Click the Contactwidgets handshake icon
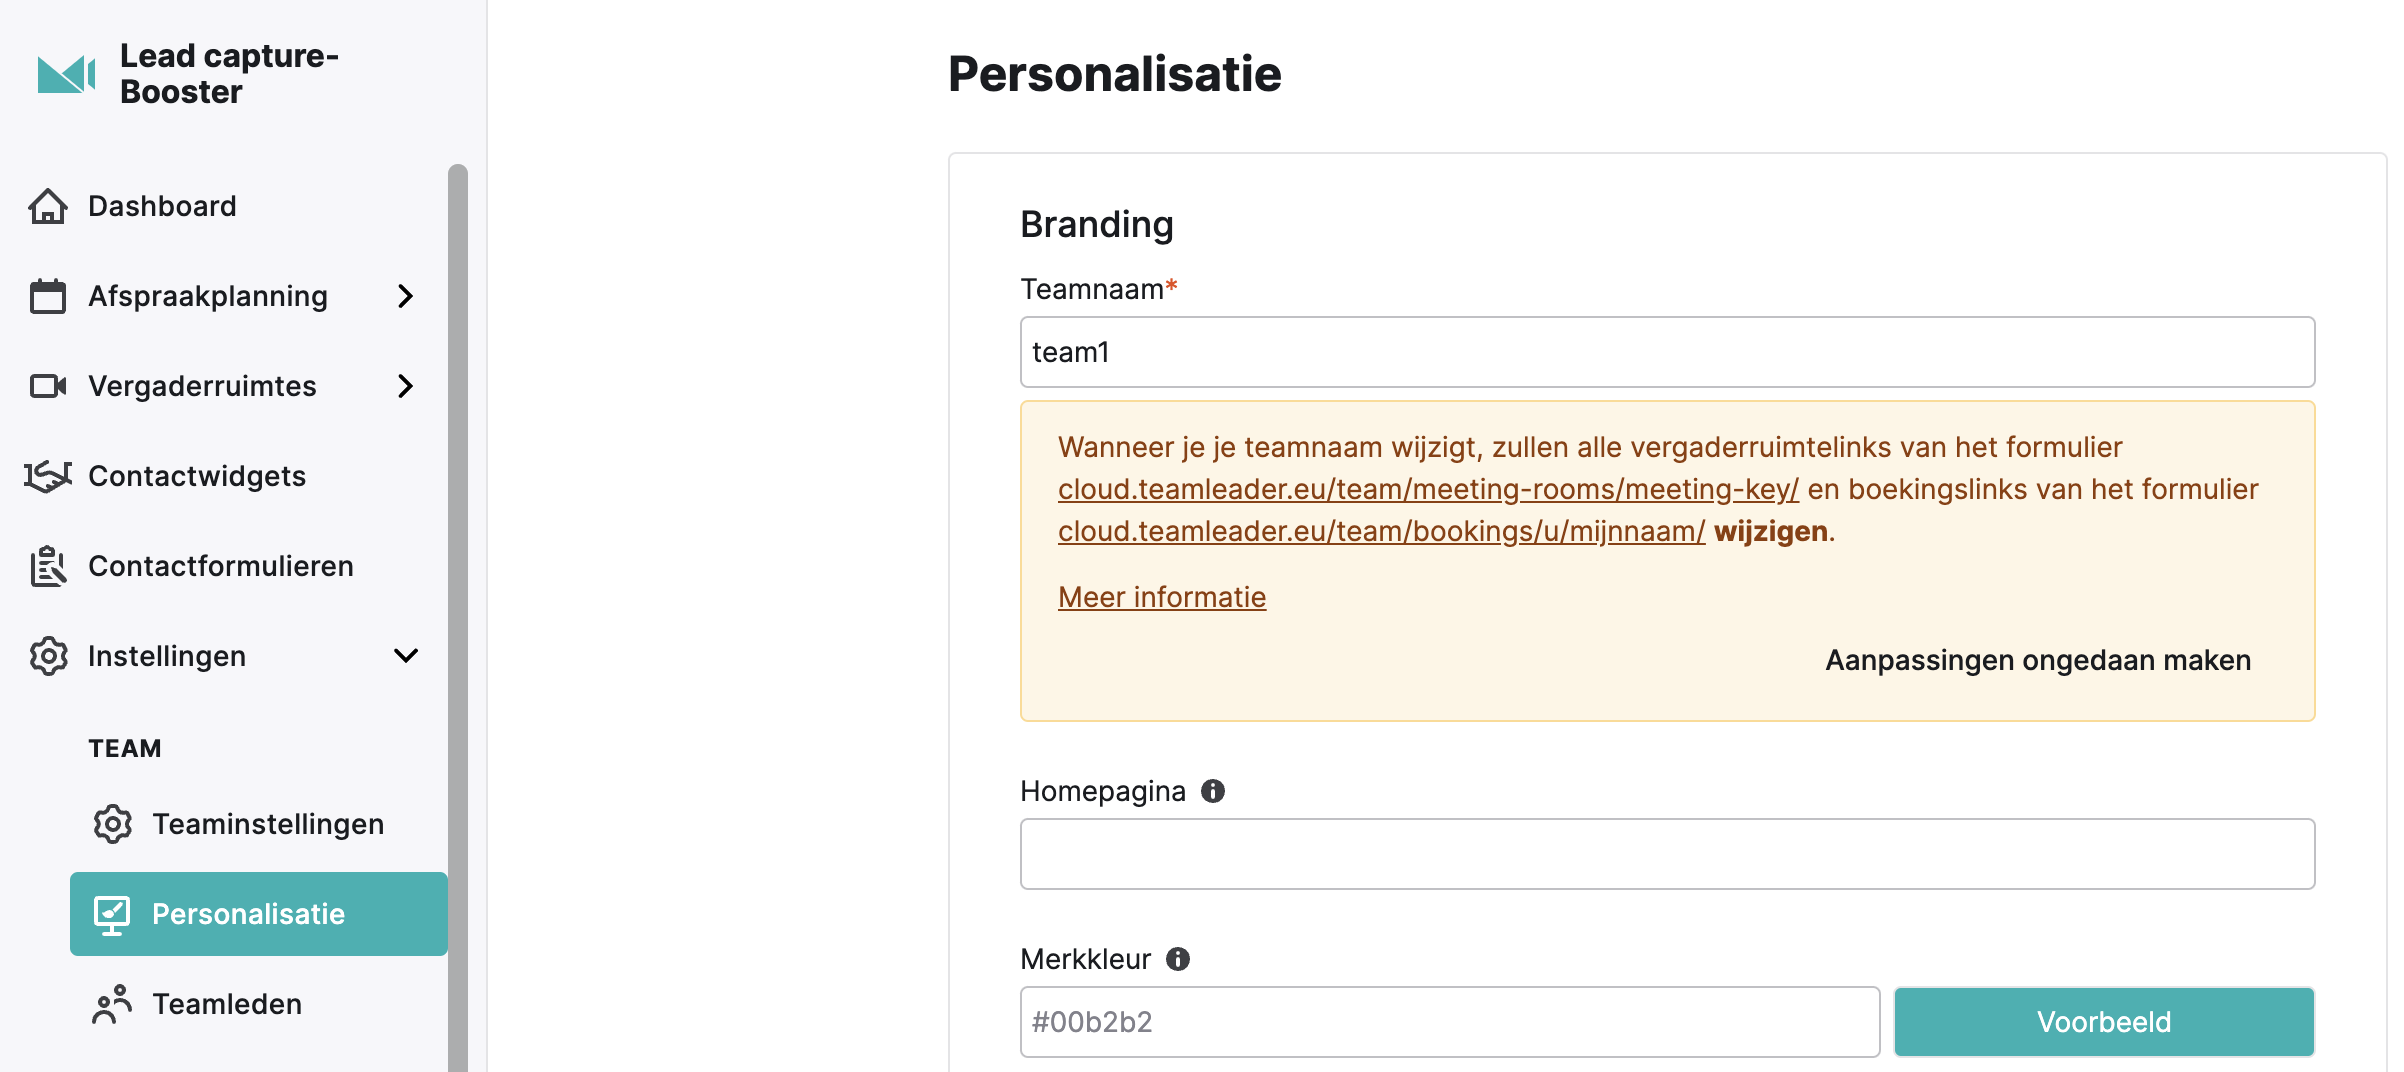 pyautogui.click(x=48, y=476)
